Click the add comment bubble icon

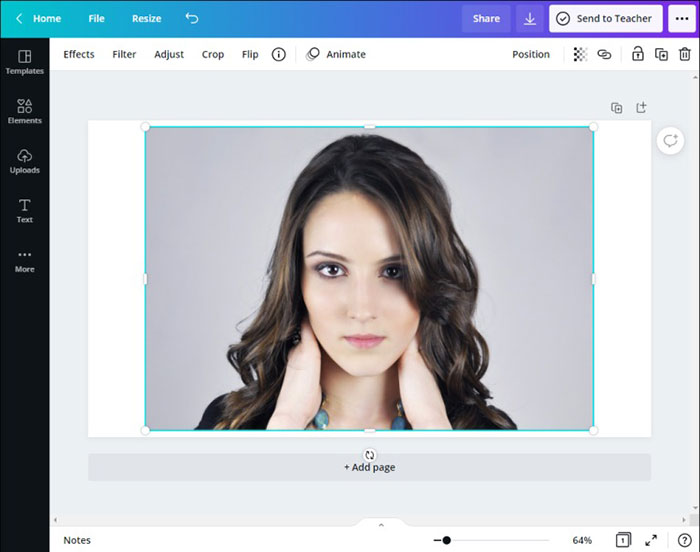[x=669, y=141]
